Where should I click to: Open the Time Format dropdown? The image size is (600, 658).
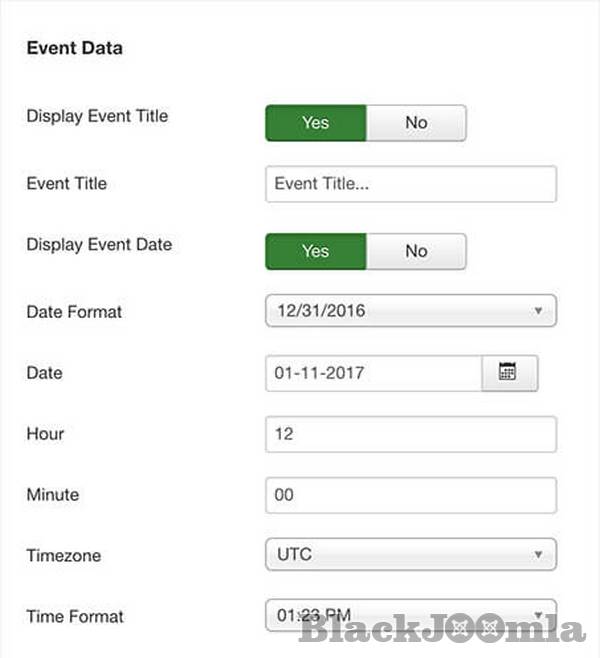410,614
